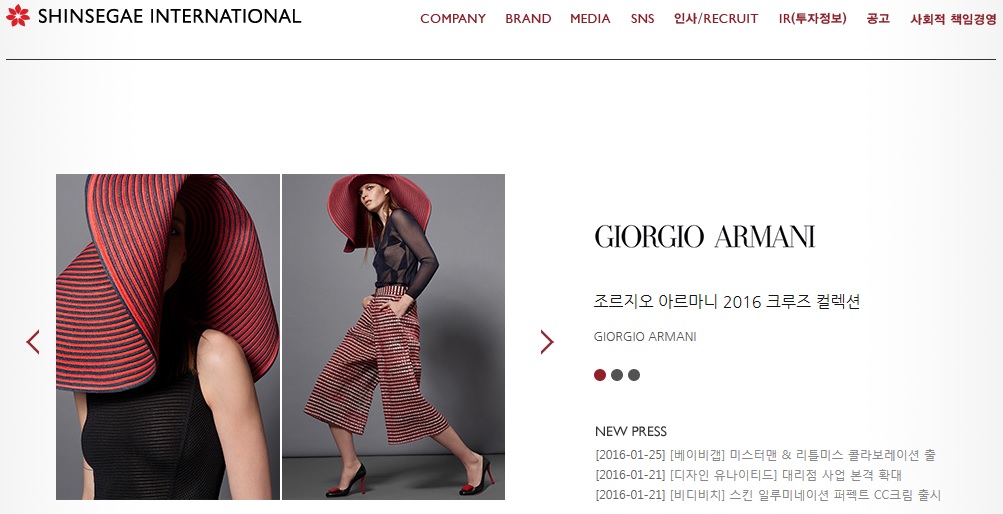Select the second gray slide indicator dot
This screenshot has height=514, width=1003.
617,375
